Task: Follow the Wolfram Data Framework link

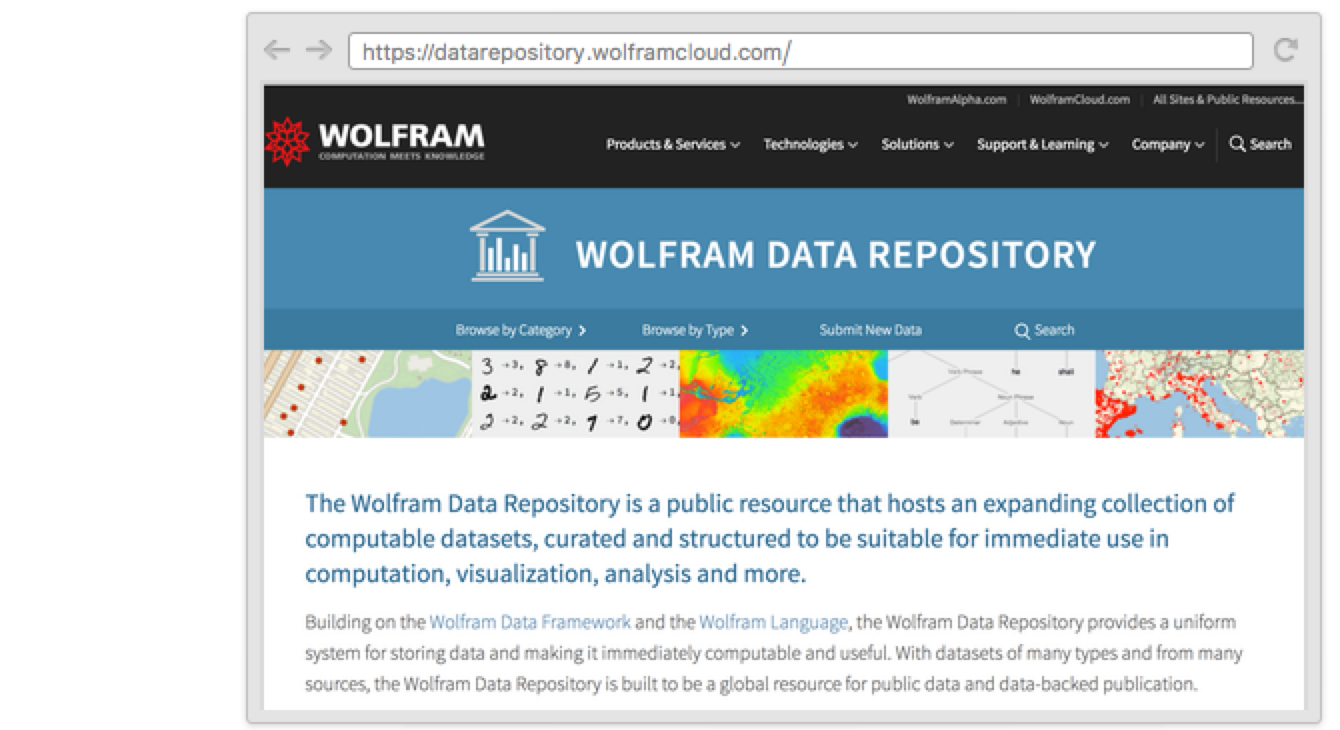Action: point(530,622)
